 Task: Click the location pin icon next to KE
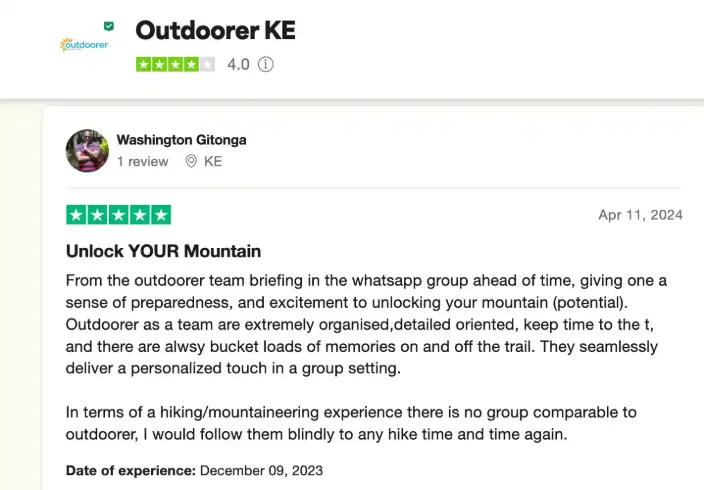point(191,161)
